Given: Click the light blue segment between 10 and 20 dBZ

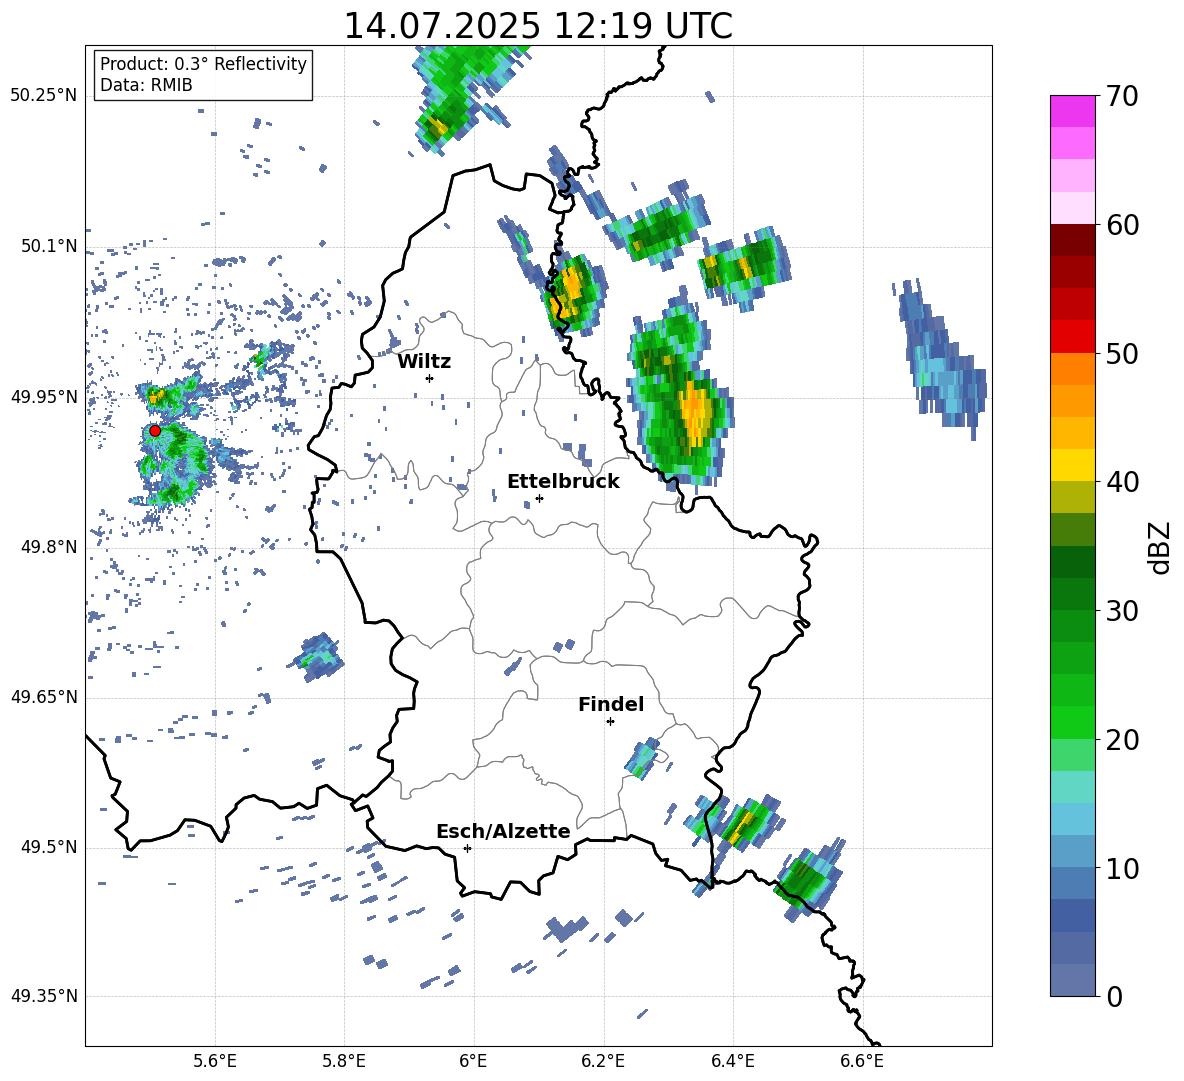Looking at the screenshot, I should coord(1072,819).
